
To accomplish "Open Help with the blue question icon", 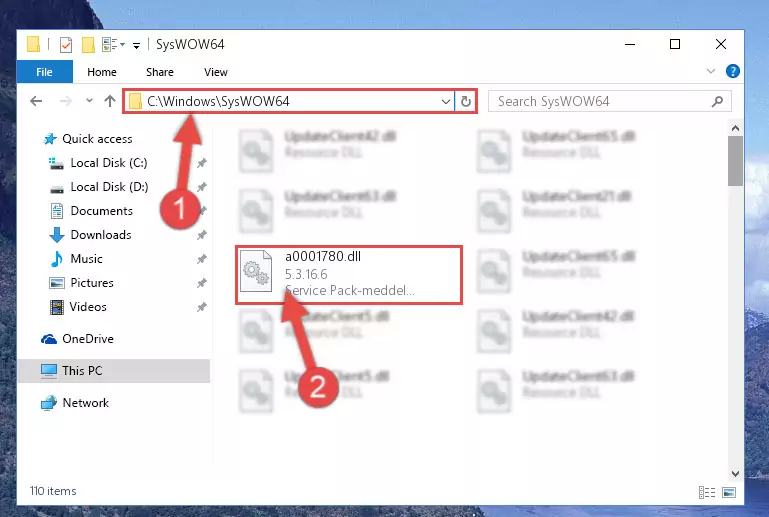I will pos(732,71).
